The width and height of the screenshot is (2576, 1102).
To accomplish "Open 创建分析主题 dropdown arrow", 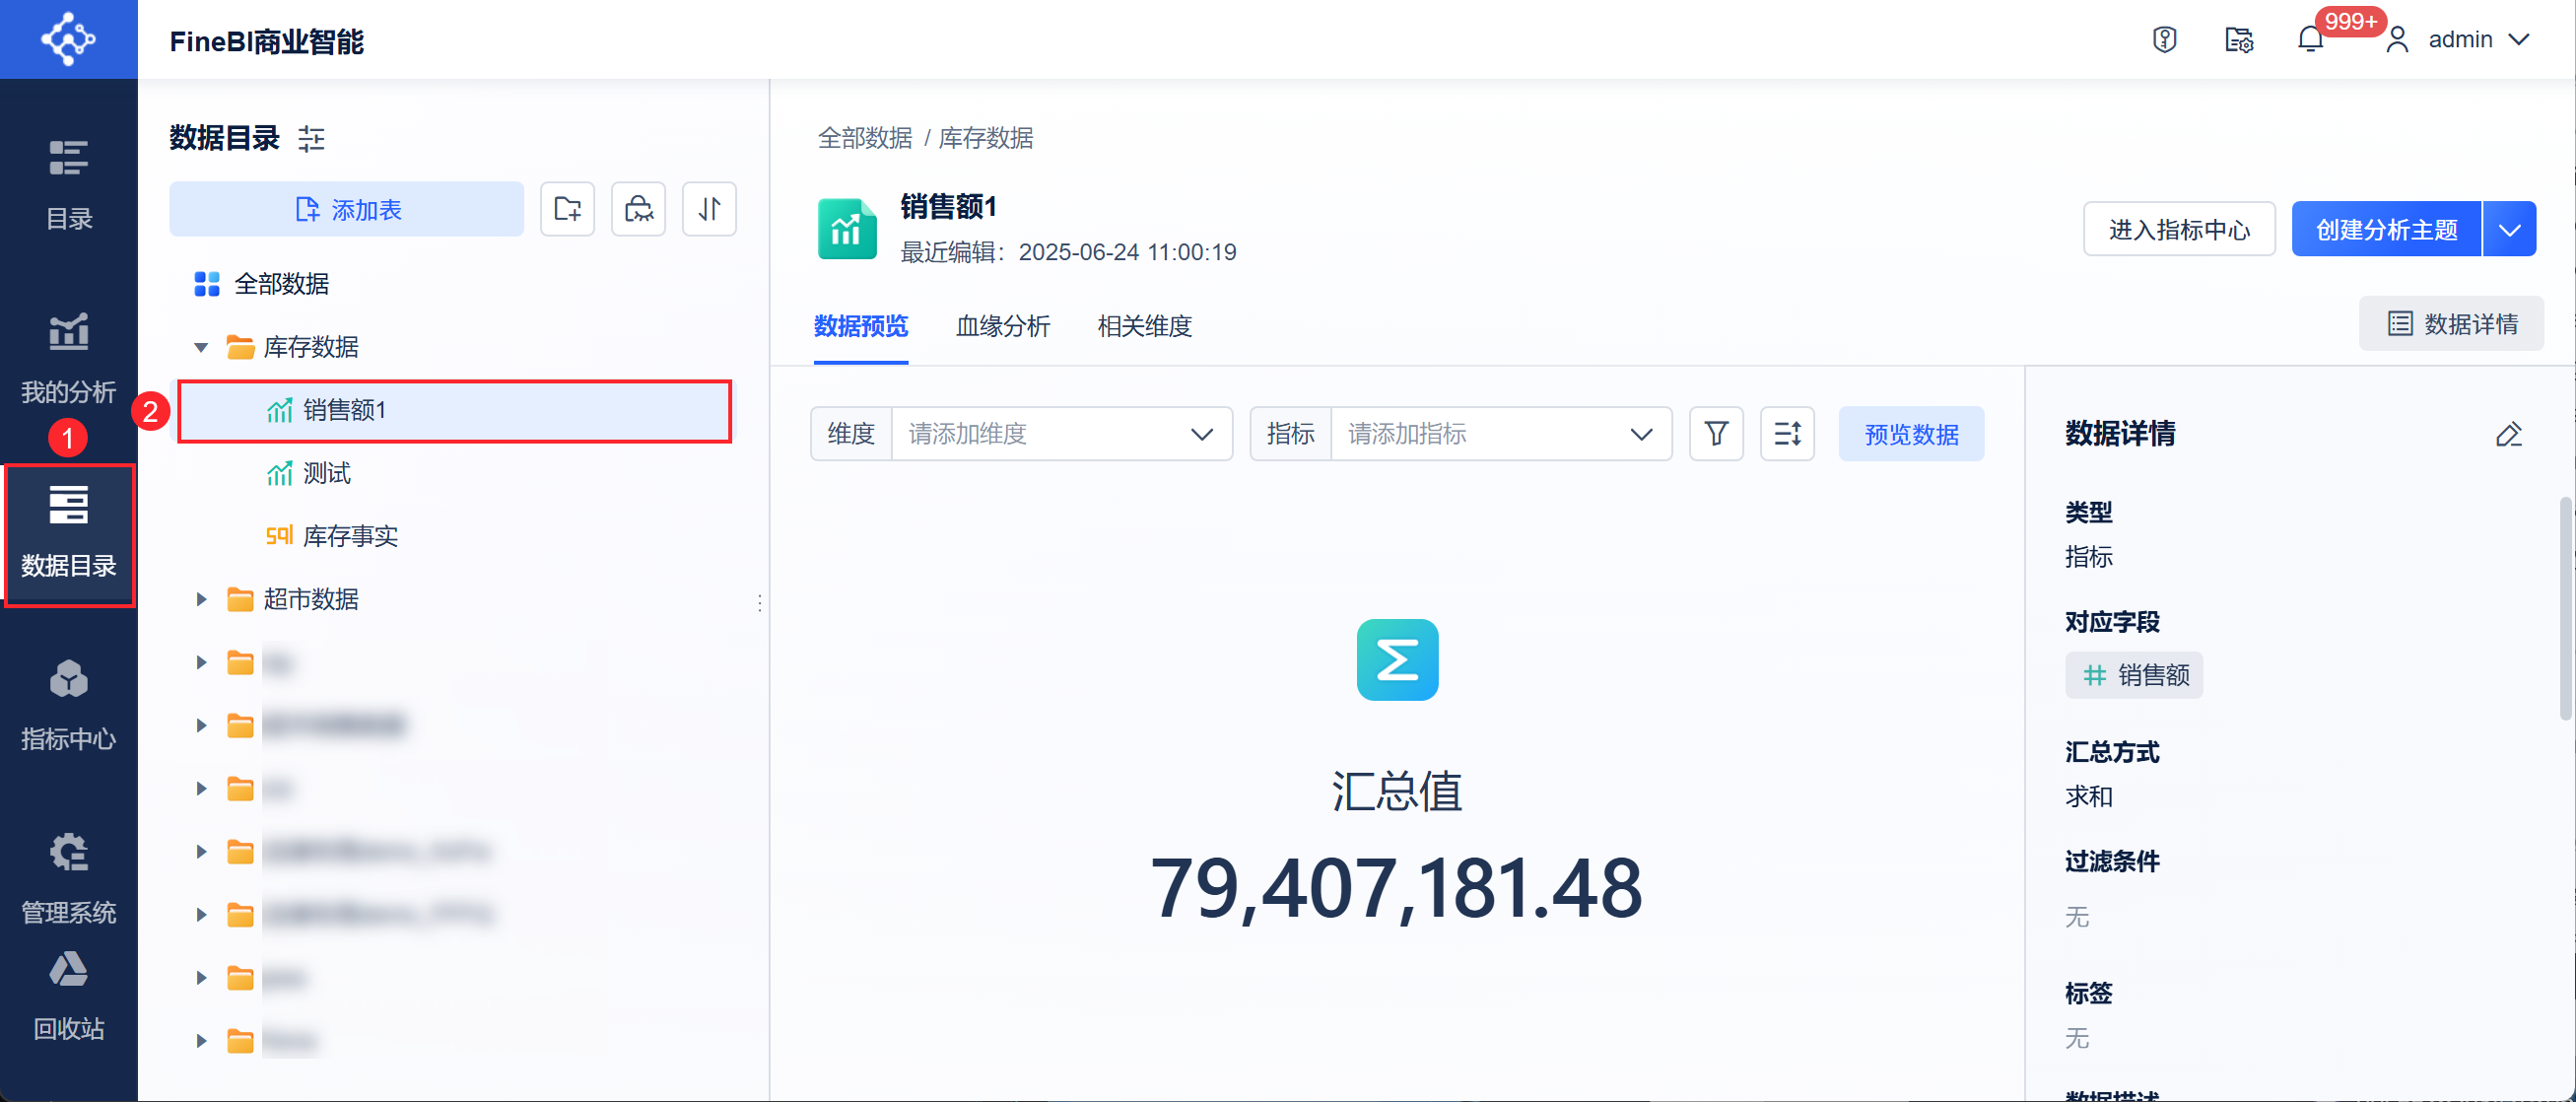I will click(2509, 229).
